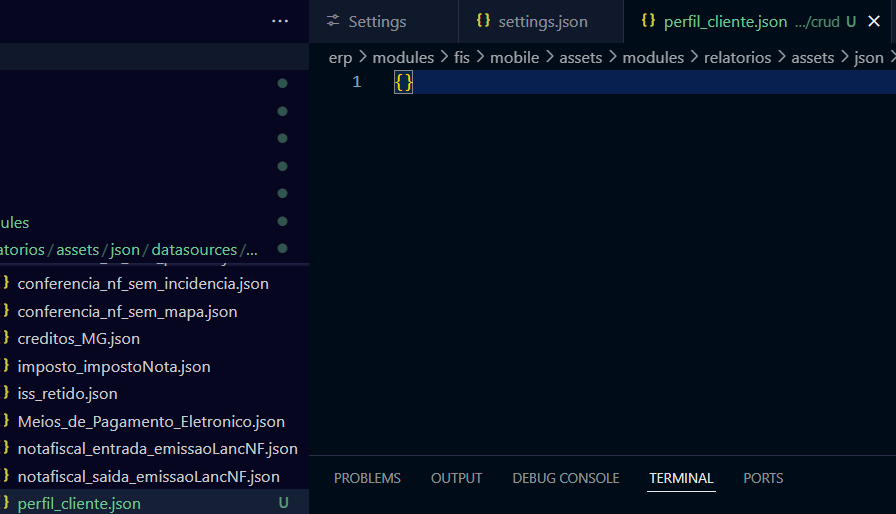Screen dimensions: 896x514
Task: Switch to the Settings tab
Action: click(377, 21)
